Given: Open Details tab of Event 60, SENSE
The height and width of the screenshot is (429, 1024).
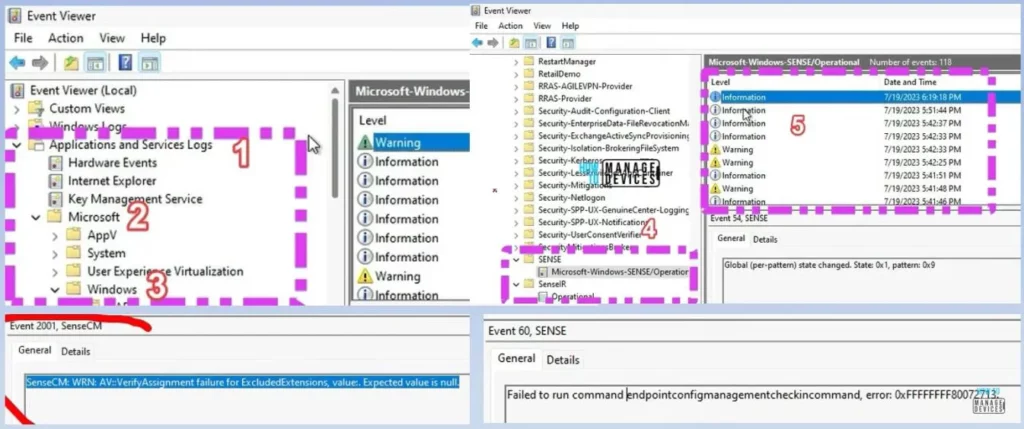Looking at the screenshot, I should click(562, 360).
